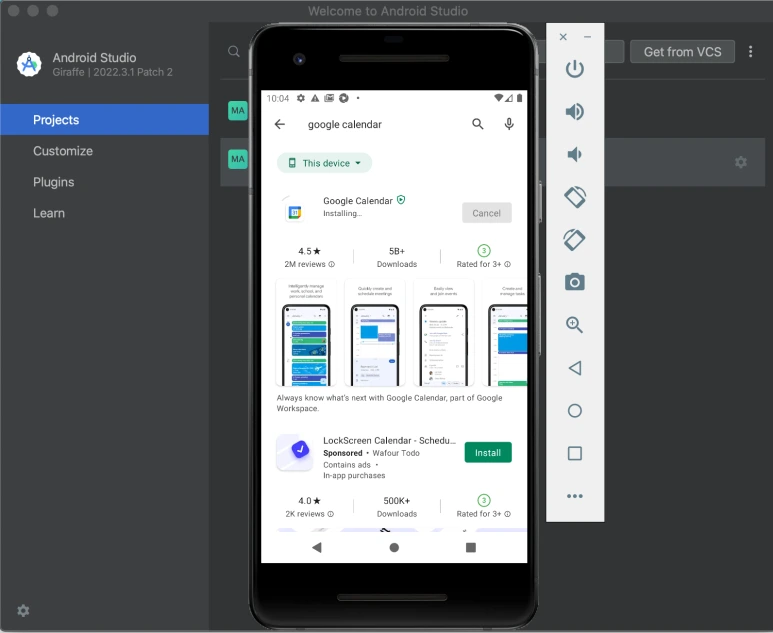
Task: Tap the Play Store search magnifier icon
Action: pyautogui.click(x=477, y=124)
